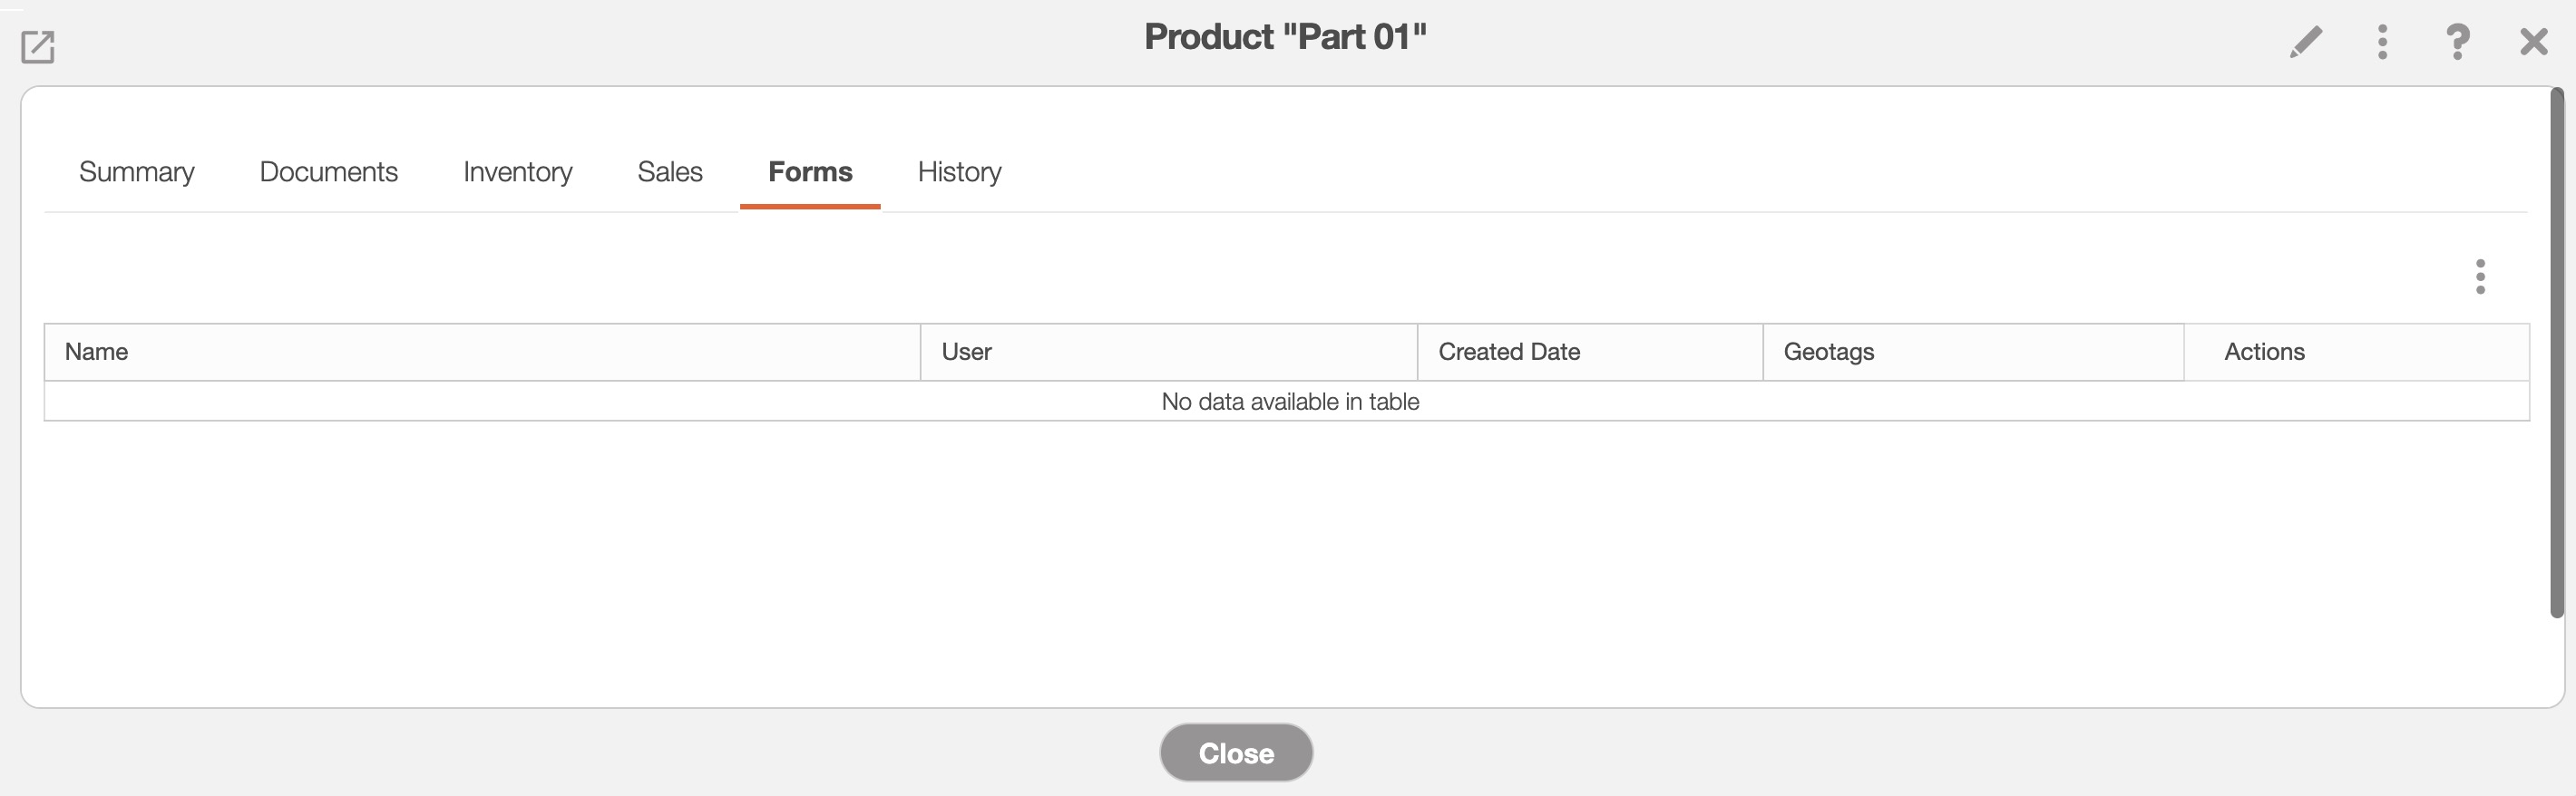Sort by the User column header
The image size is (2576, 796).
[966, 352]
